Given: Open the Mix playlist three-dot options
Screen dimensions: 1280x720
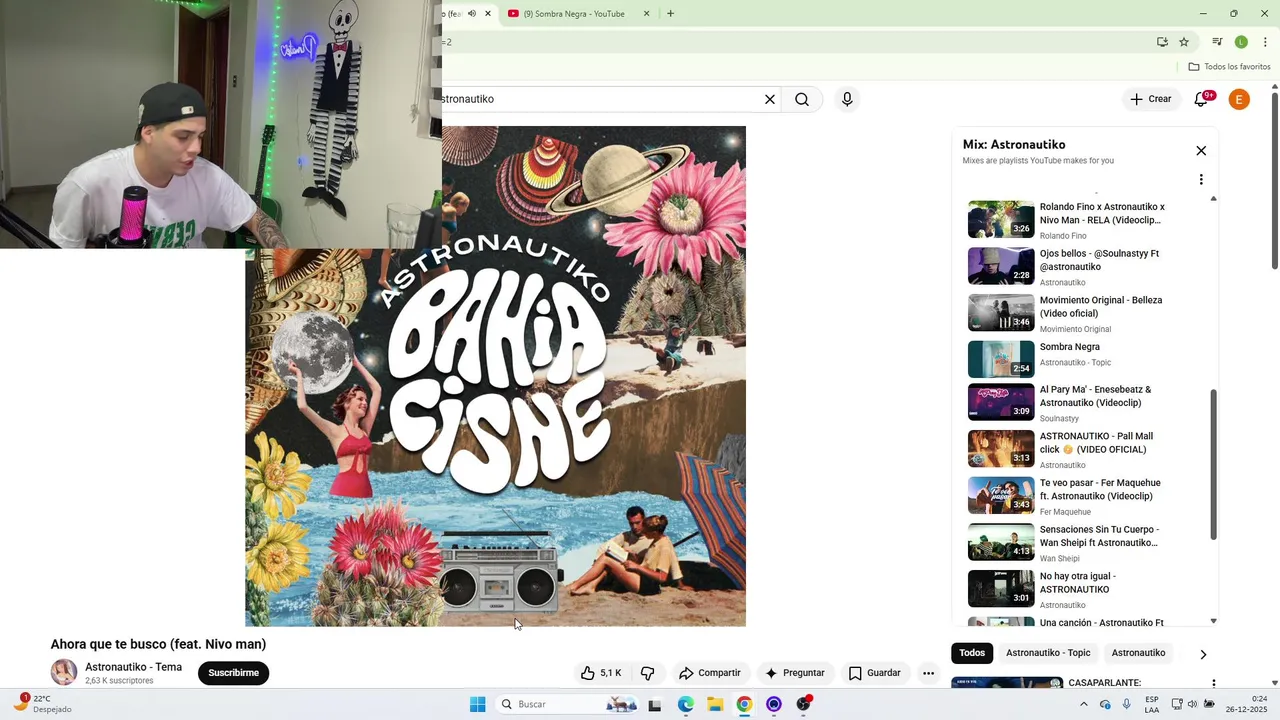Looking at the screenshot, I should (1201, 180).
